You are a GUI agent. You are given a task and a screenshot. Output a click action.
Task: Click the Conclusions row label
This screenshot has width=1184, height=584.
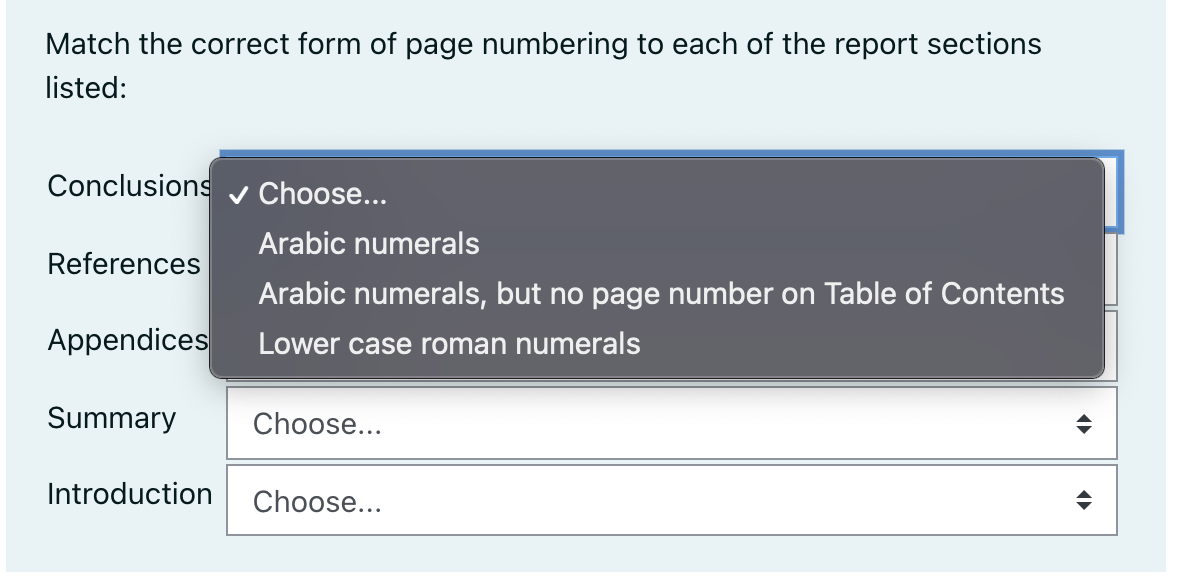[128, 186]
